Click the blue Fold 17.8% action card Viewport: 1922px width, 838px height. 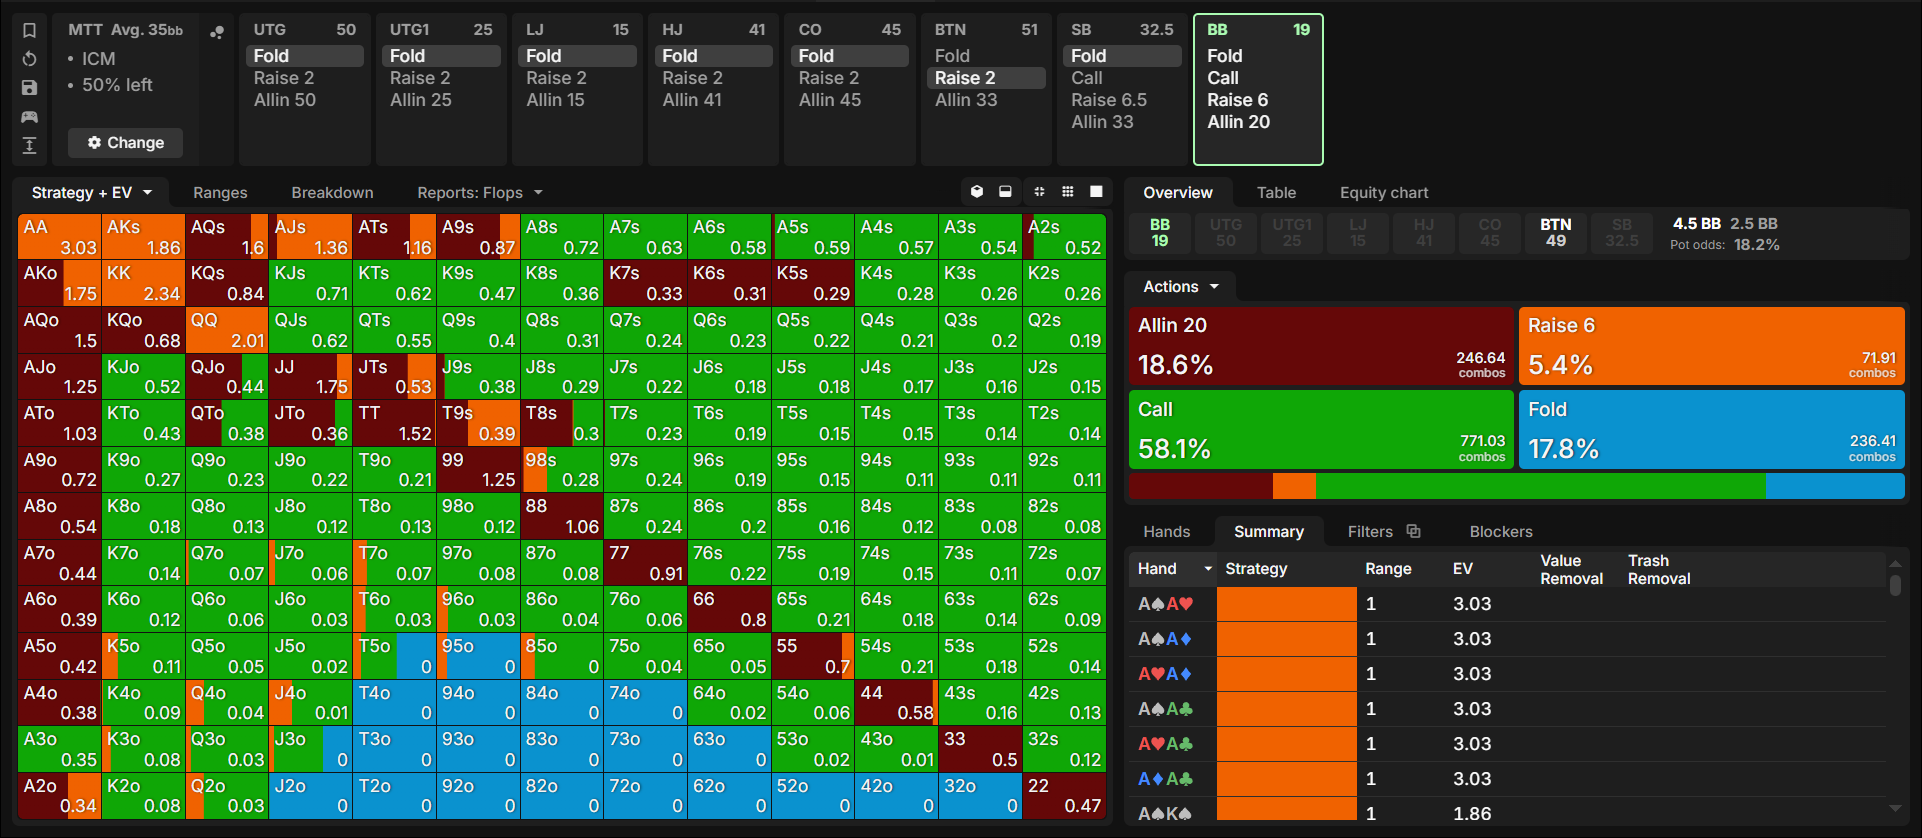[x=1712, y=430]
